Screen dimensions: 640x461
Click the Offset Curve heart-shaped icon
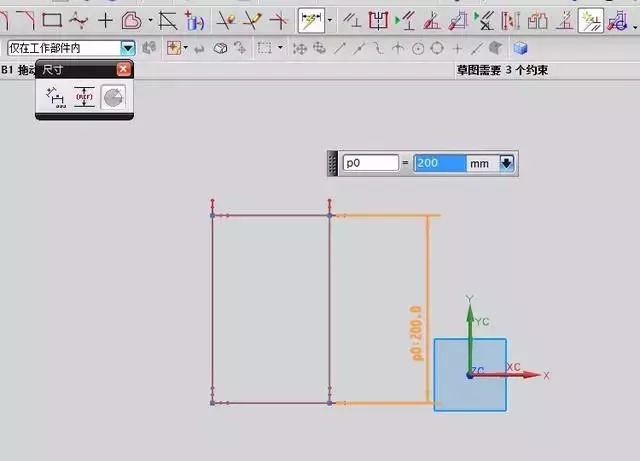tap(131, 19)
